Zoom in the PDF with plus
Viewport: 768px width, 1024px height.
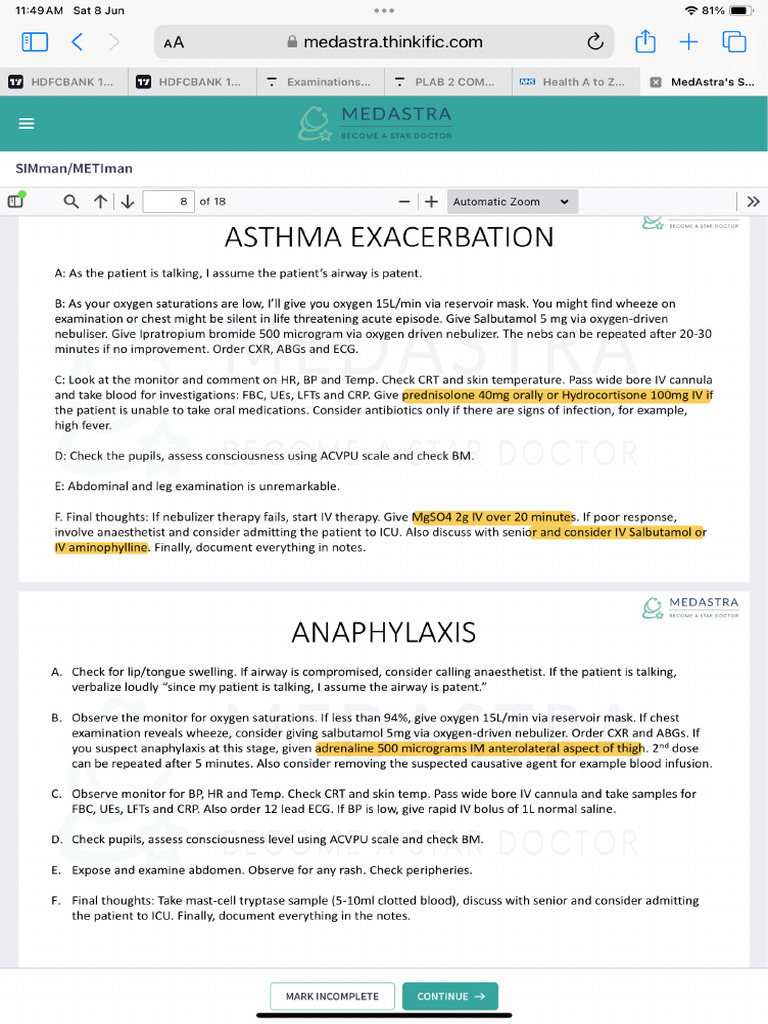point(431,202)
